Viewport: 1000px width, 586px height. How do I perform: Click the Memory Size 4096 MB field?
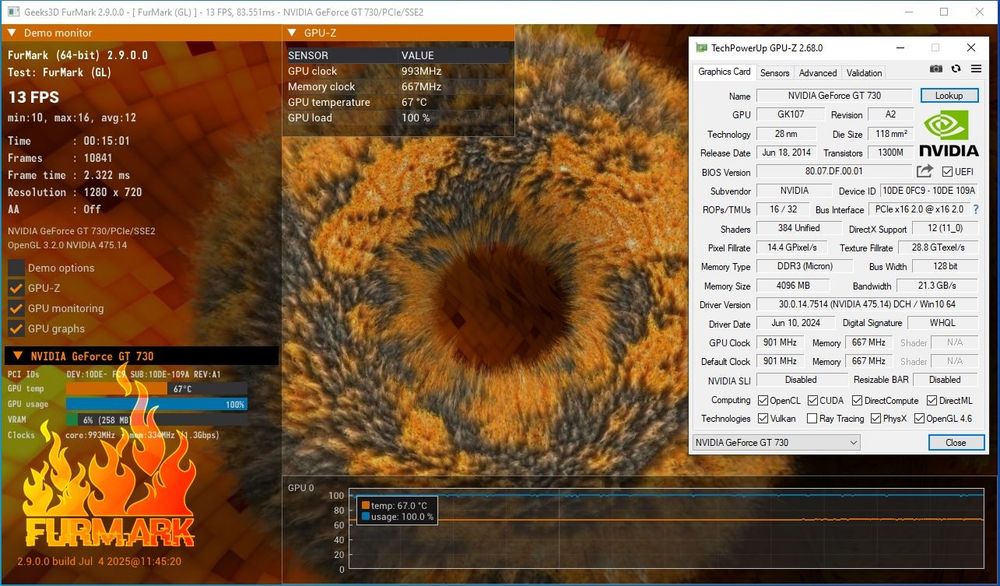(x=793, y=286)
